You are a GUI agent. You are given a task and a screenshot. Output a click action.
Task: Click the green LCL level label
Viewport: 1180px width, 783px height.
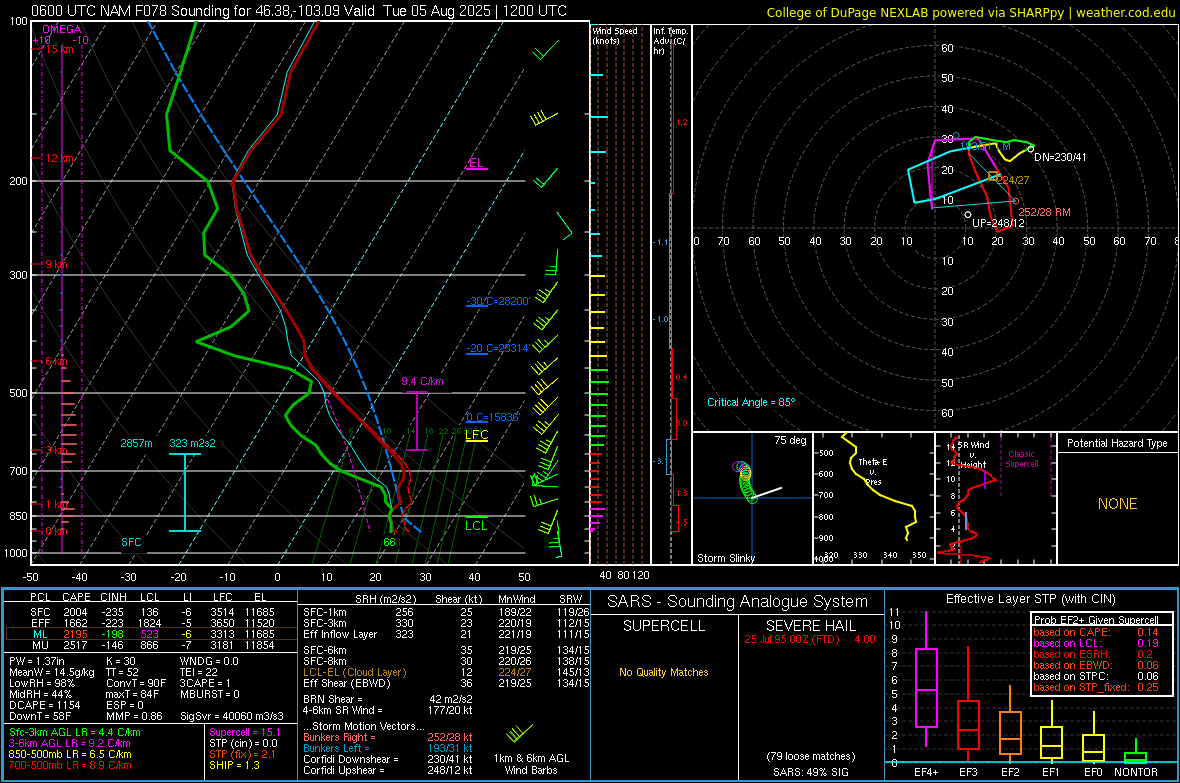pos(476,526)
